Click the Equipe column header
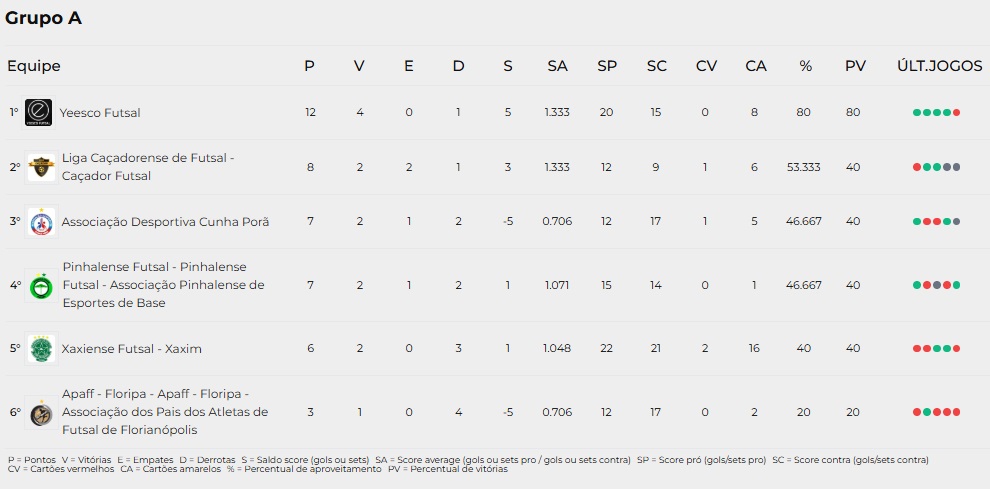This screenshot has height=489, width=990. click(x=33, y=66)
